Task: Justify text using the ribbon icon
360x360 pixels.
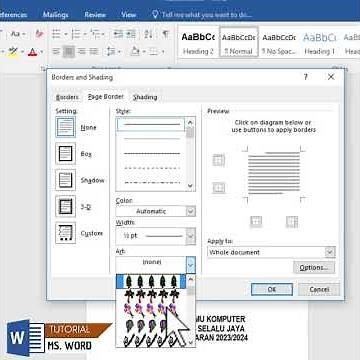Action: (94, 52)
